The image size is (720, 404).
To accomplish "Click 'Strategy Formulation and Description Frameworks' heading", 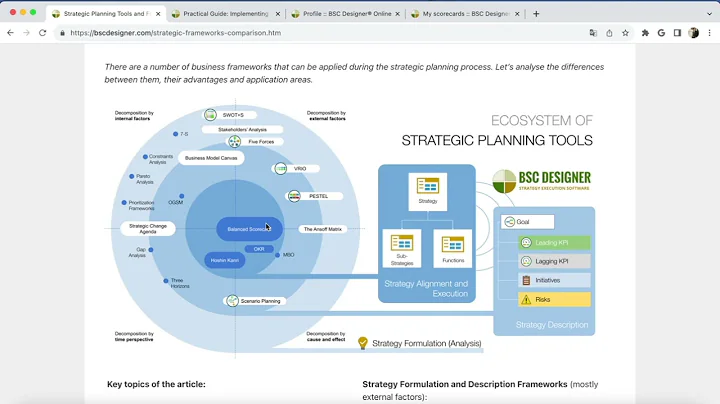I will [465, 384].
